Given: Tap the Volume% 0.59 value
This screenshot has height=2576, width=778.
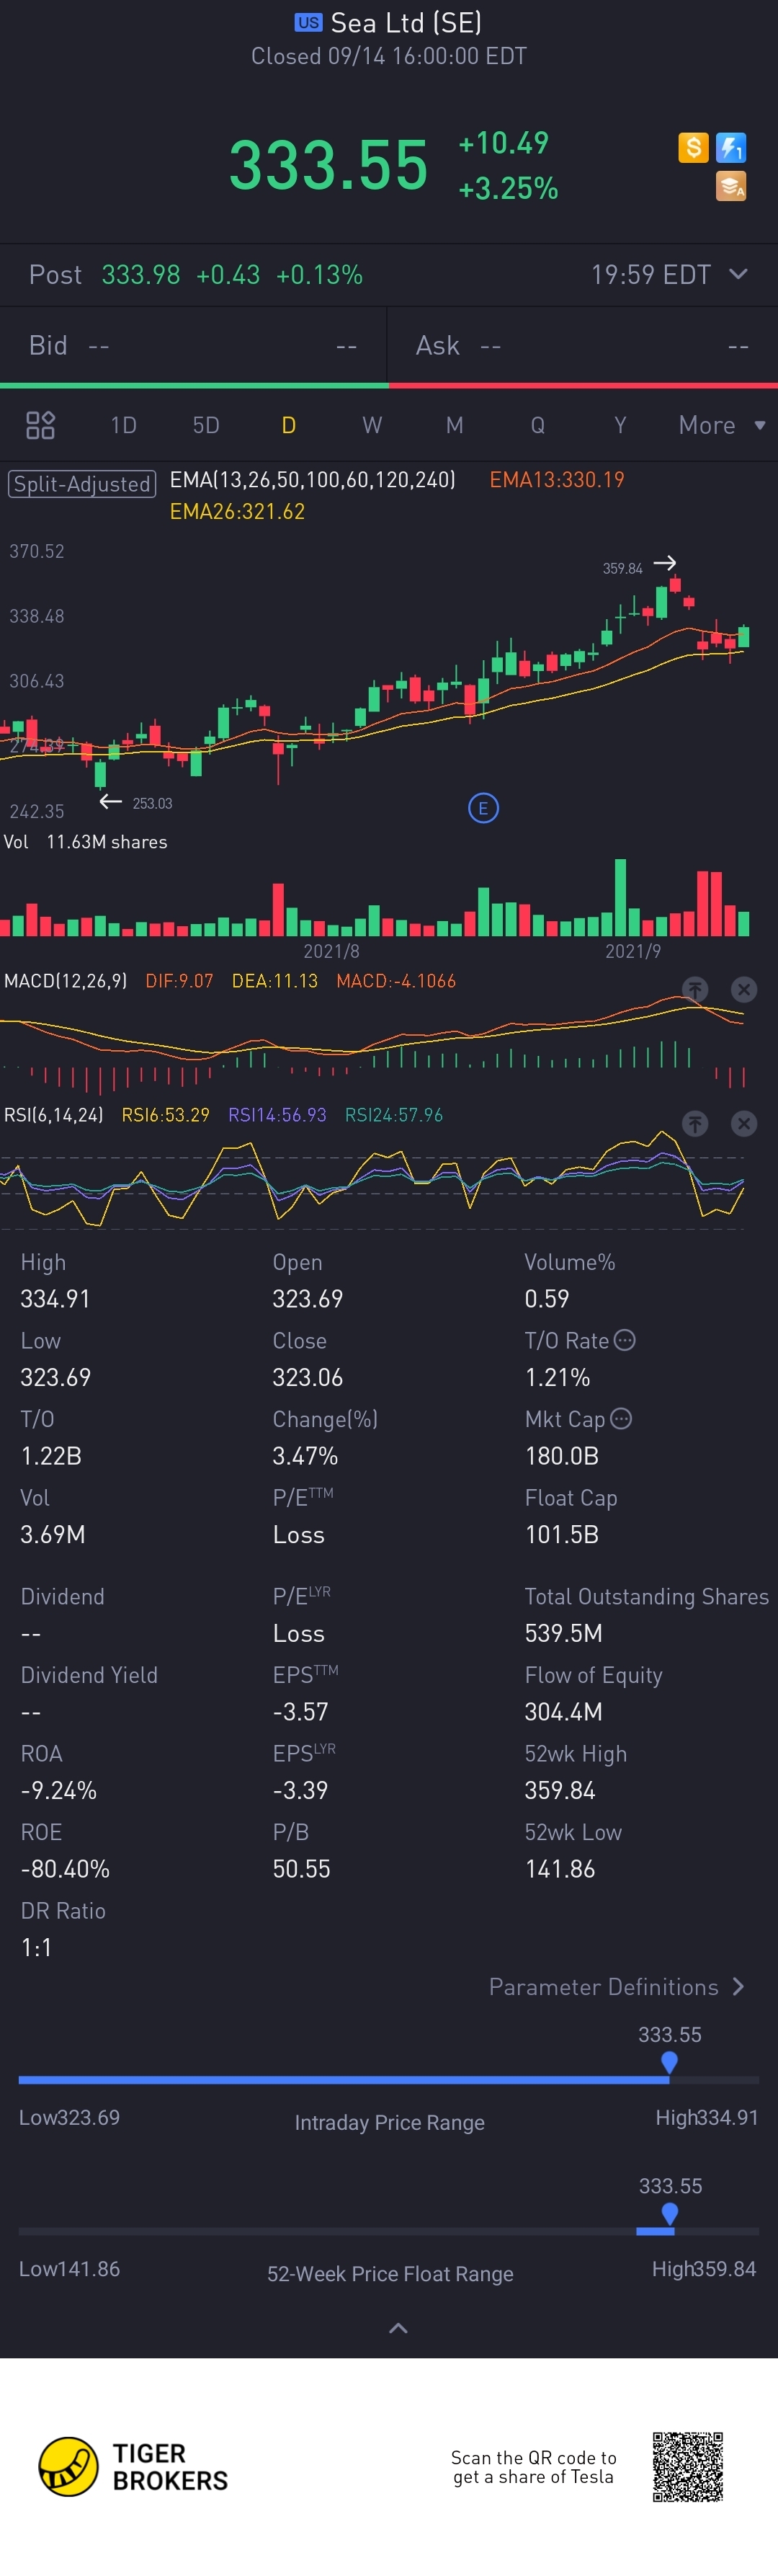Looking at the screenshot, I should (x=547, y=1298).
